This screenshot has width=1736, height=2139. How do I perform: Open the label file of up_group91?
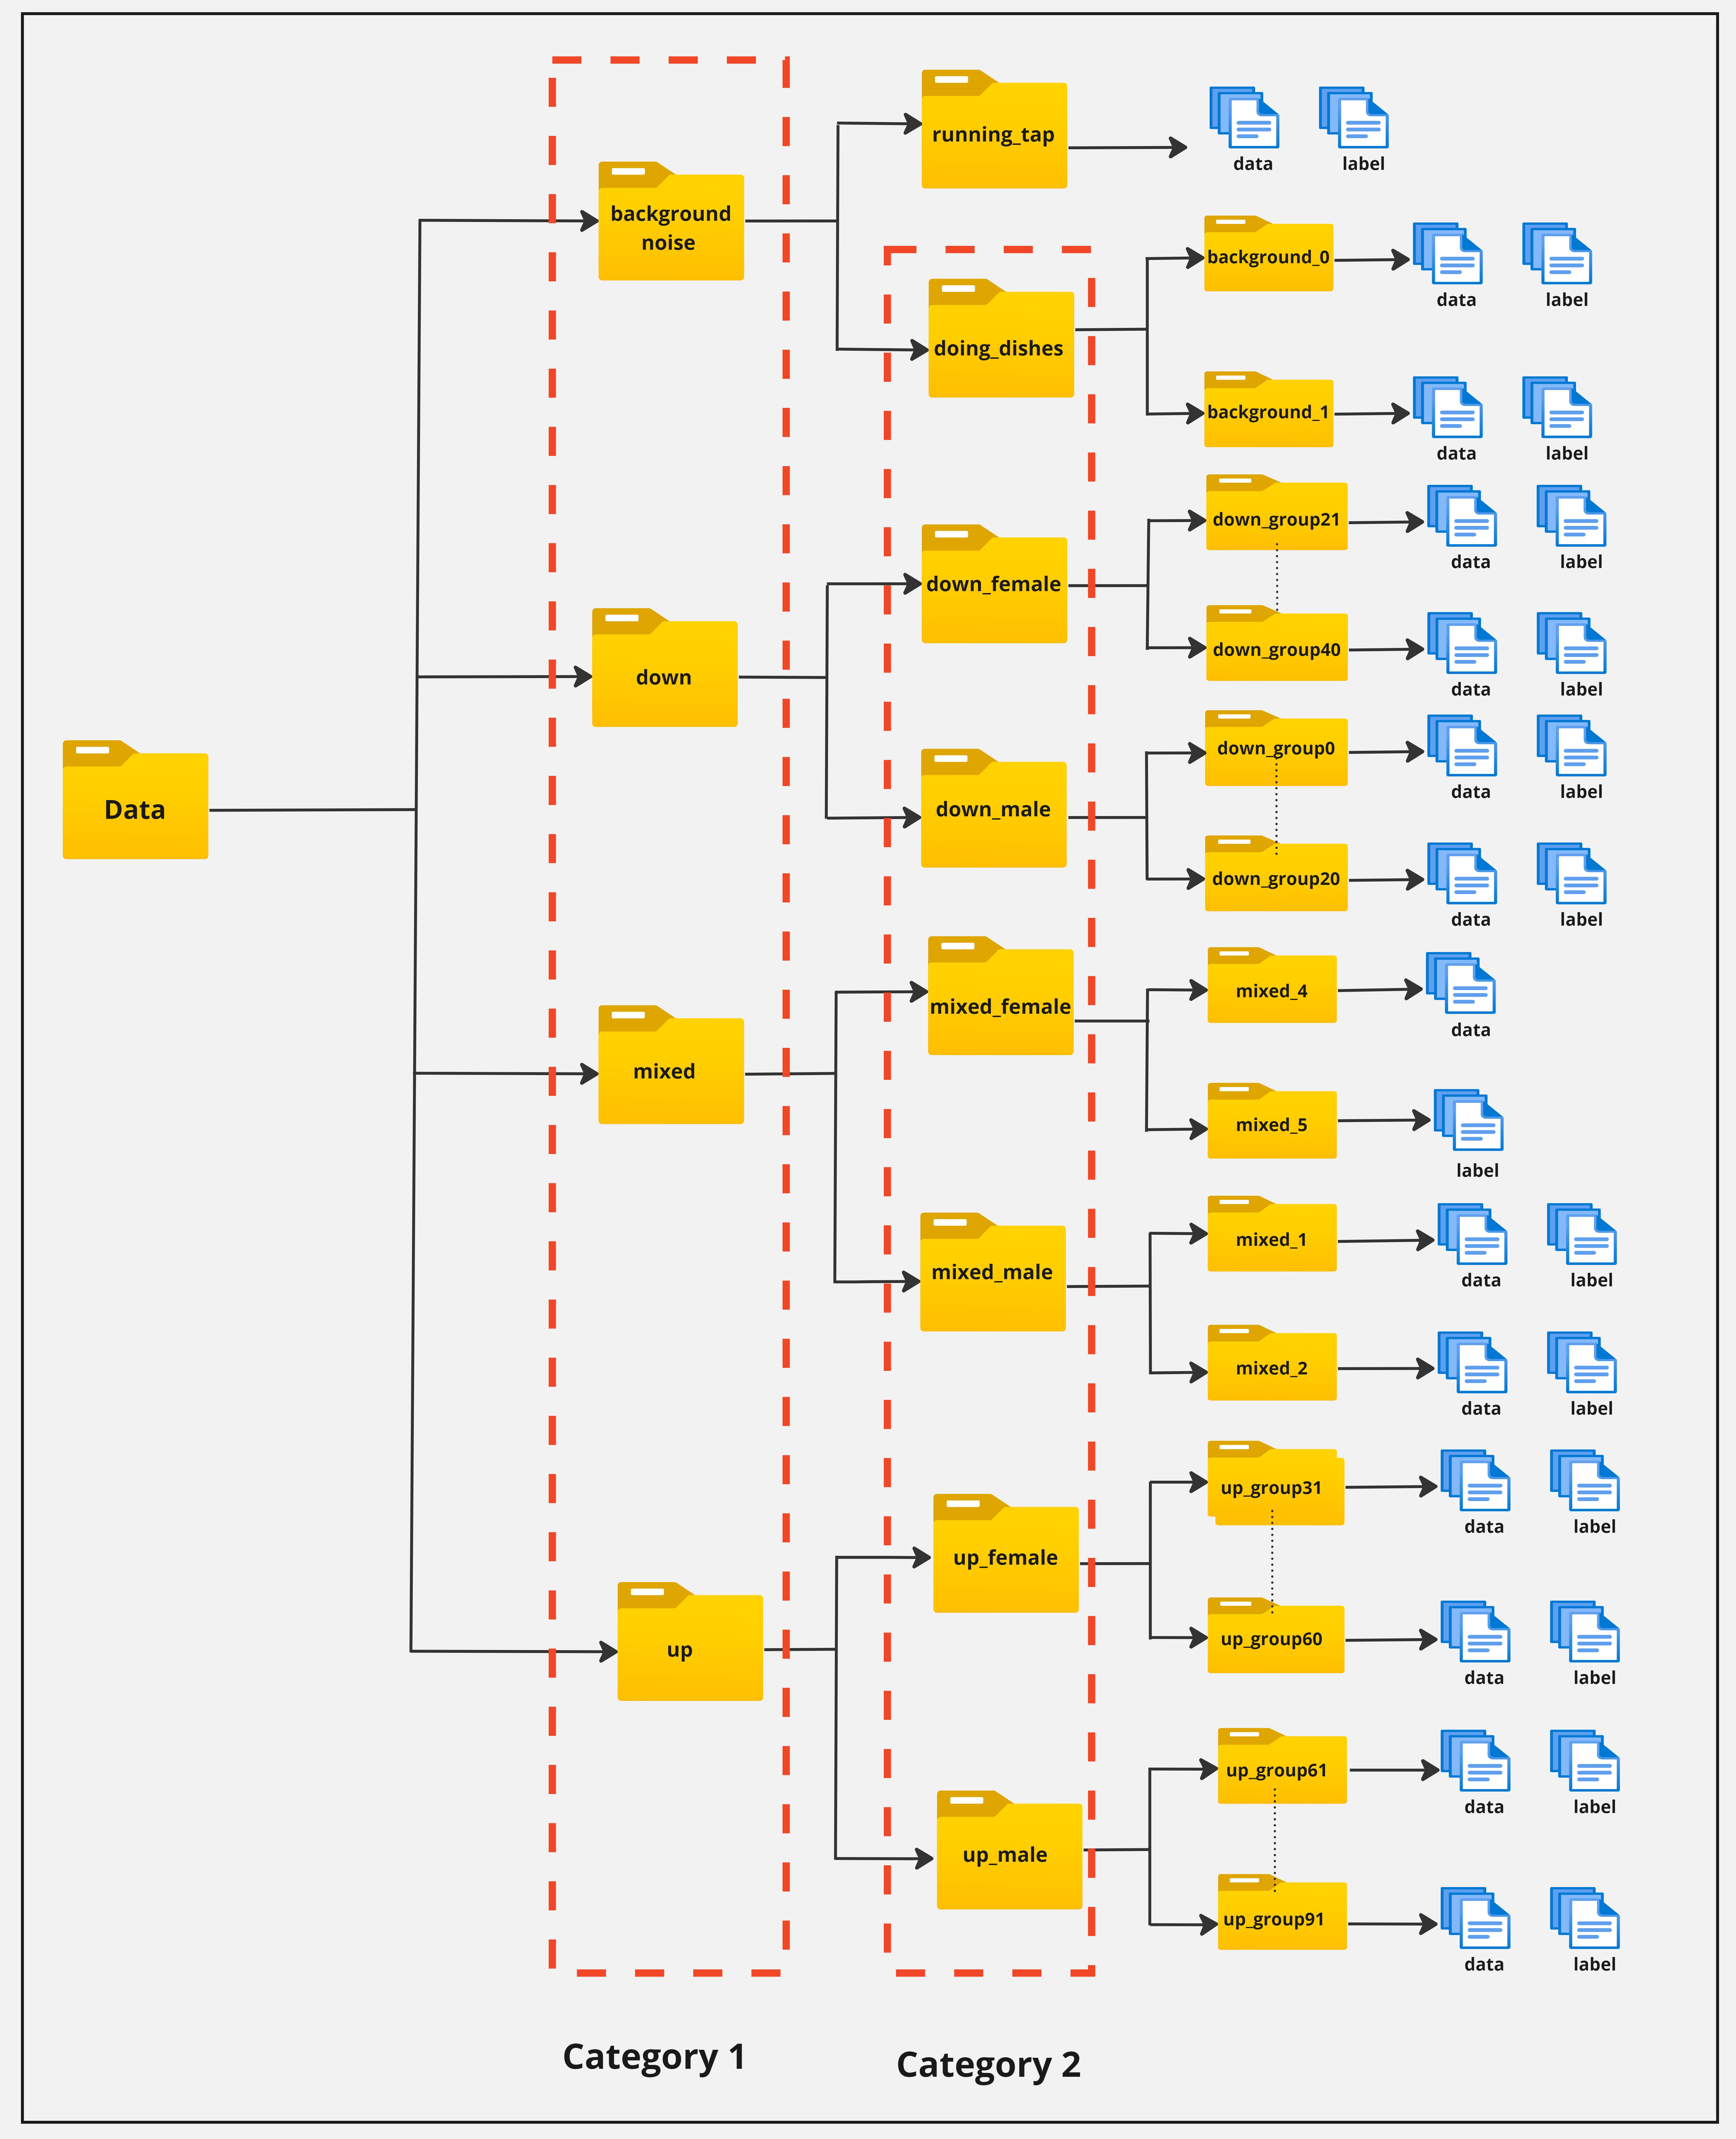pos(1585,1918)
